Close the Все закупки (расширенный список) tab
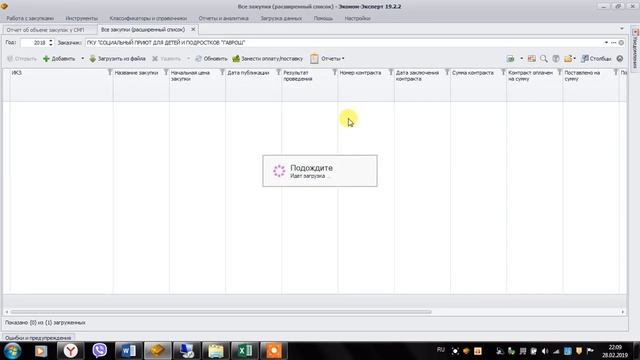Viewport: 640px width, 360px height. 193,29
